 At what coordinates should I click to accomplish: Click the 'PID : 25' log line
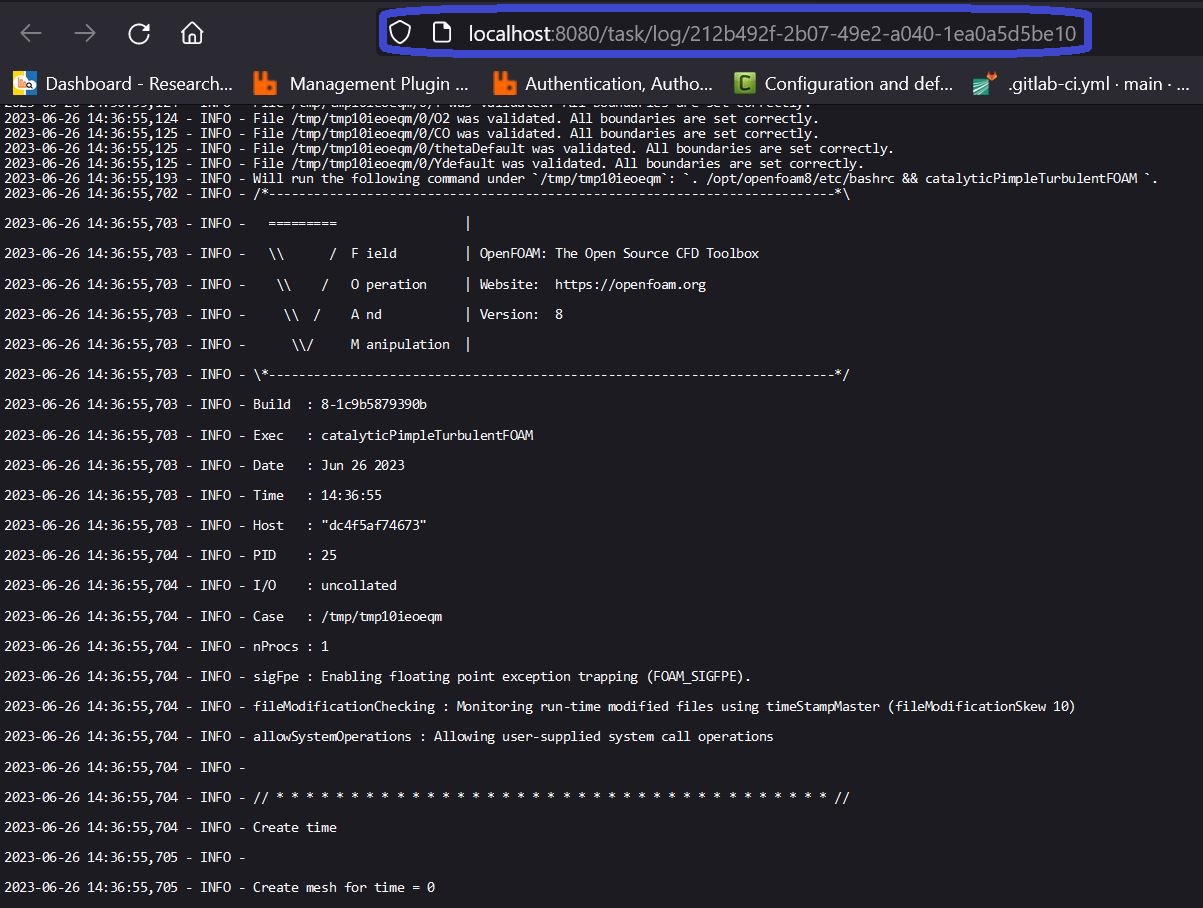tap(170, 555)
